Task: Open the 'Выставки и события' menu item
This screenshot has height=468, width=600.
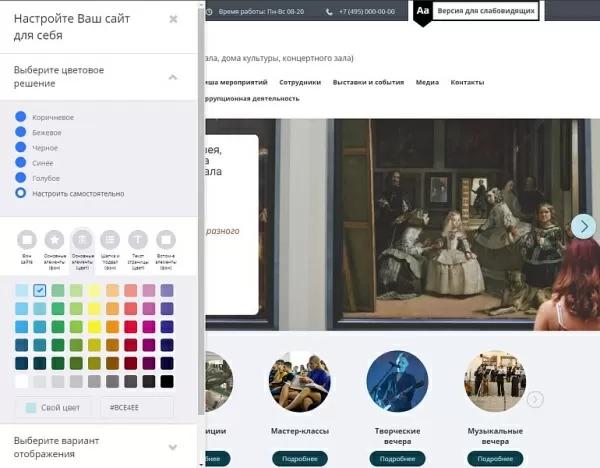Action: tap(368, 82)
